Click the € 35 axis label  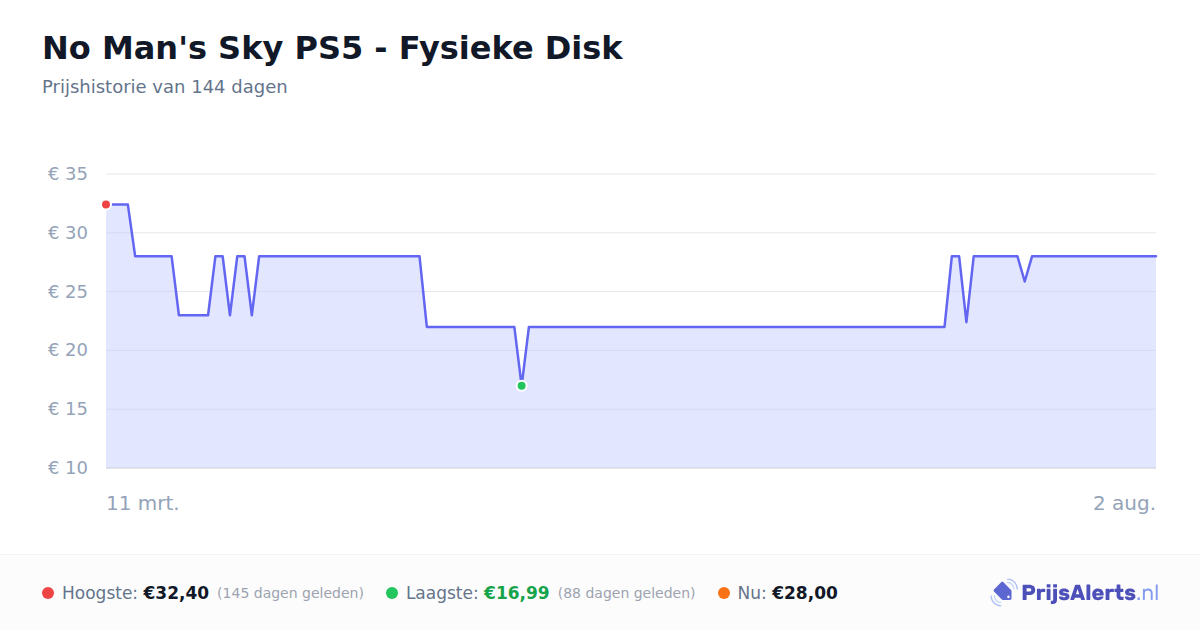coord(68,174)
